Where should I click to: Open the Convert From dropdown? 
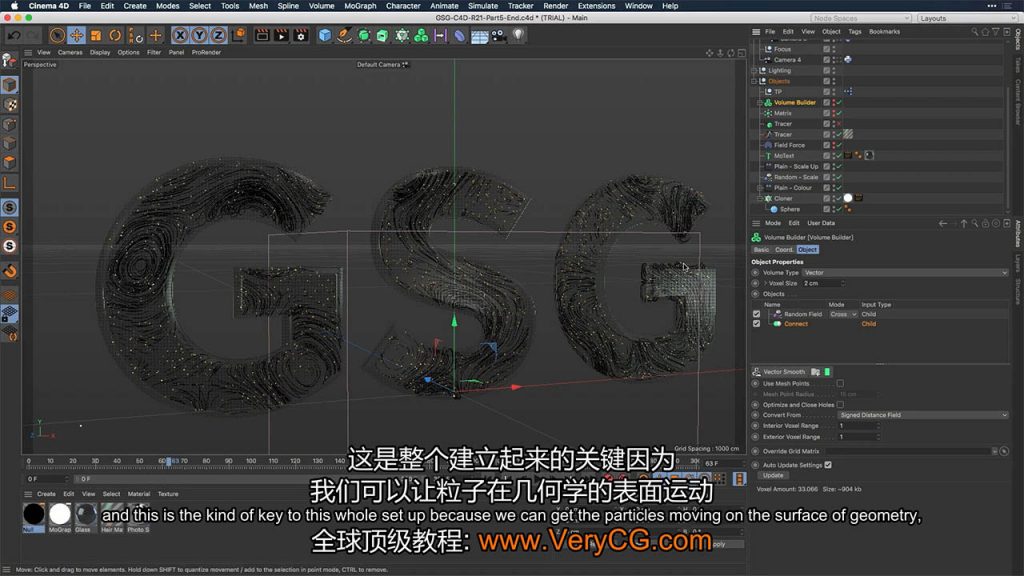923,415
